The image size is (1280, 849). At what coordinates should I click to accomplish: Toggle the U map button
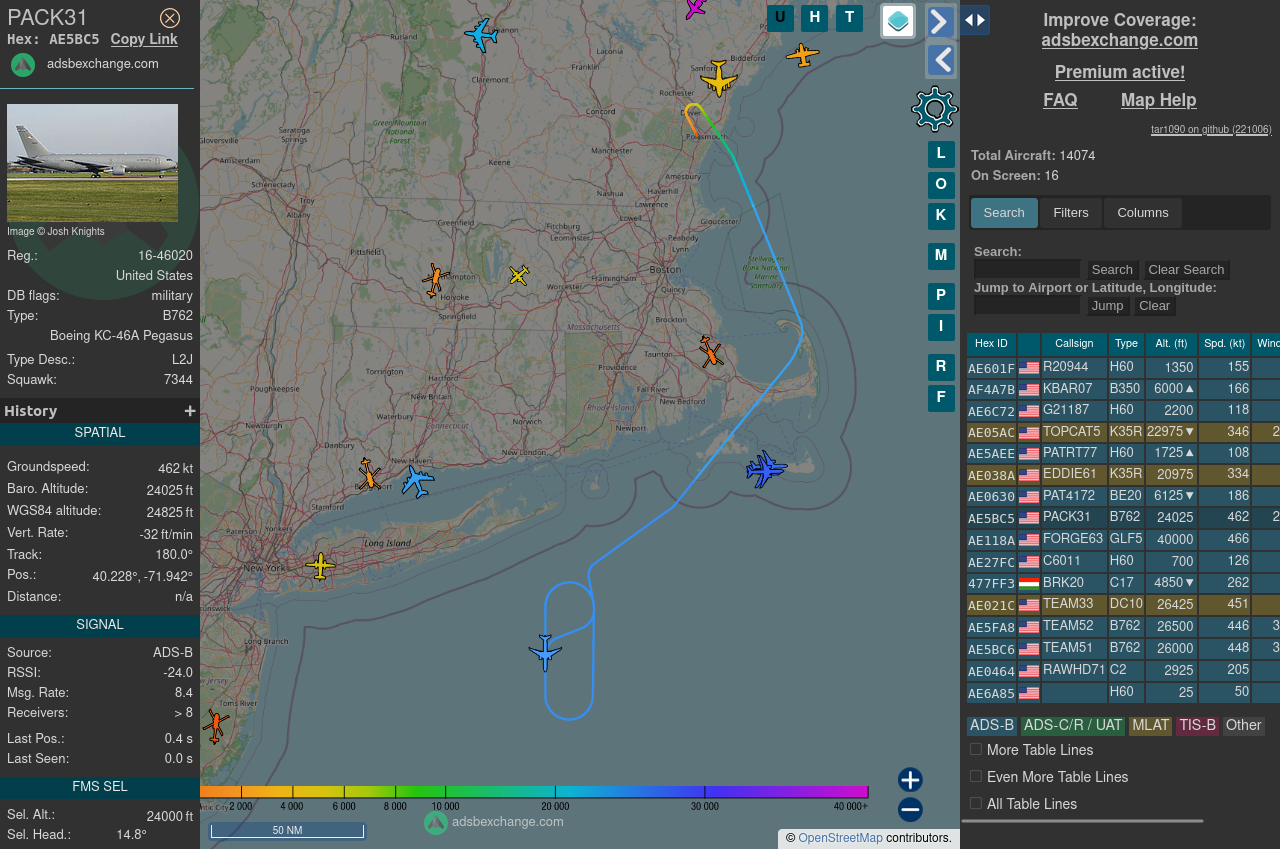click(x=780, y=17)
